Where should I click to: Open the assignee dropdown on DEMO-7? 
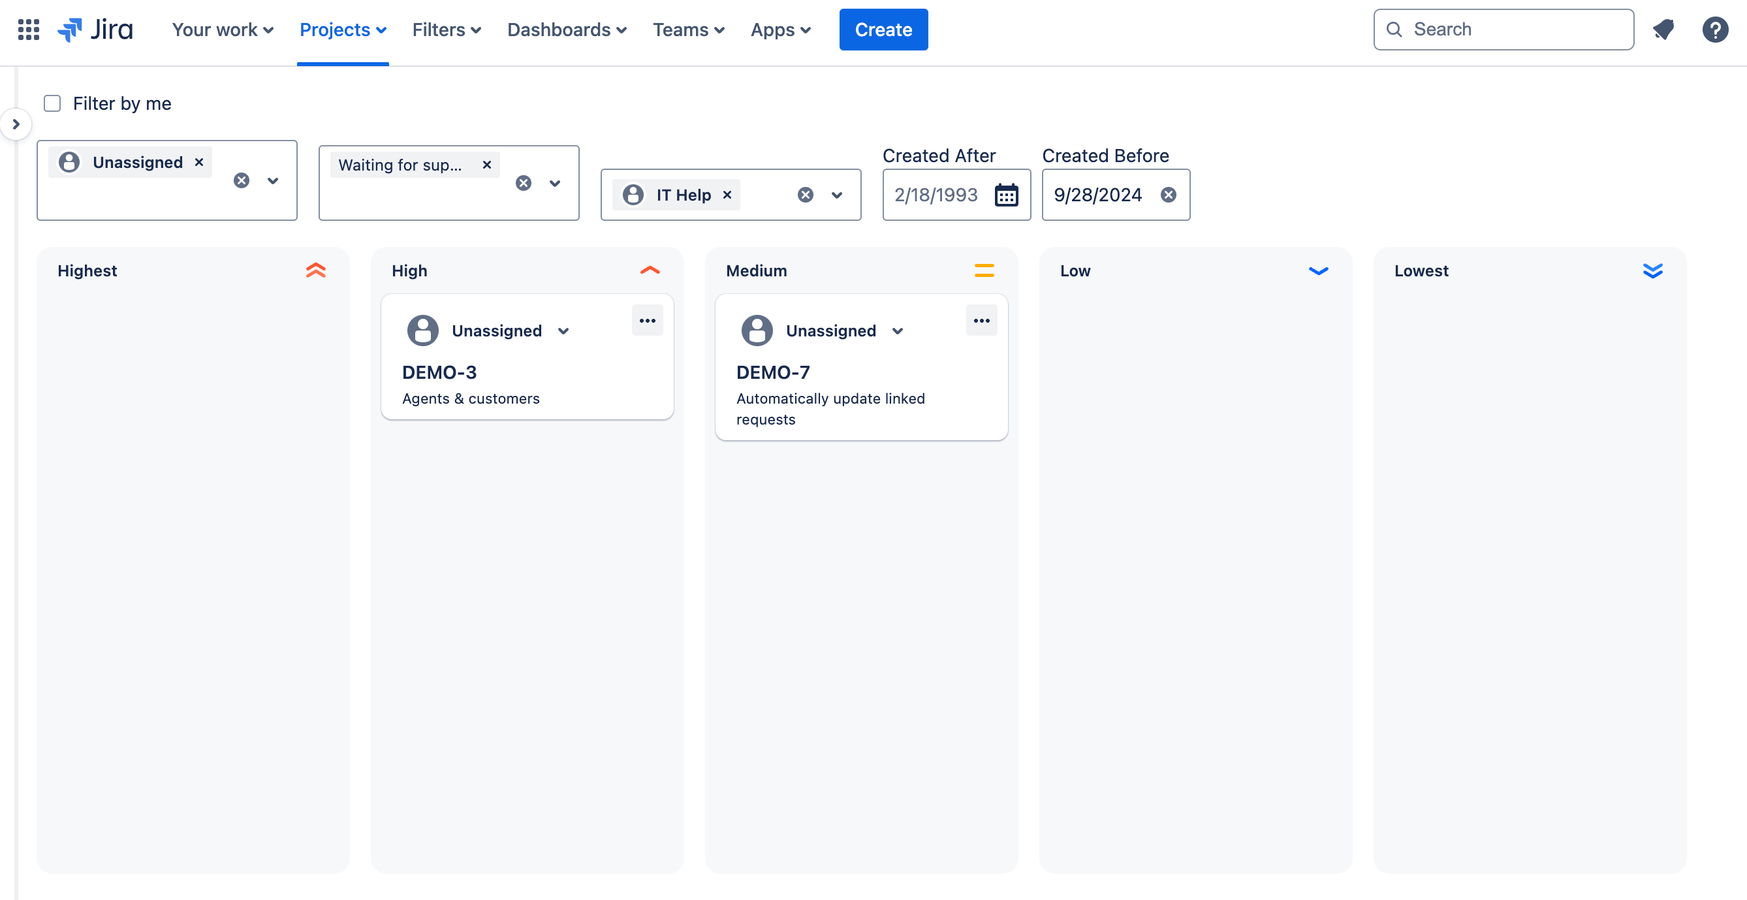(x=897, y=331)
